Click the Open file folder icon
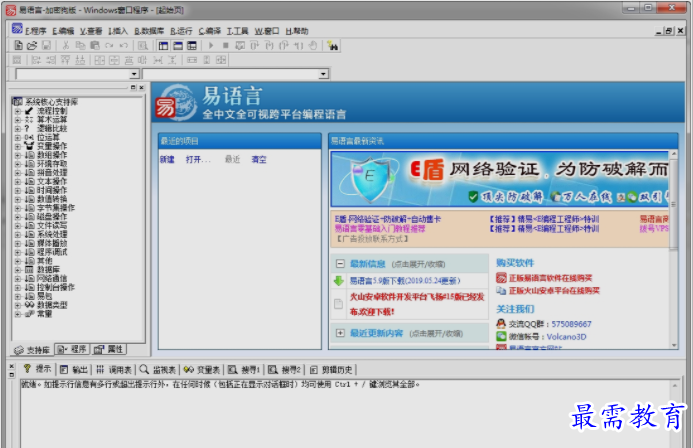 [x=32, y=45]
